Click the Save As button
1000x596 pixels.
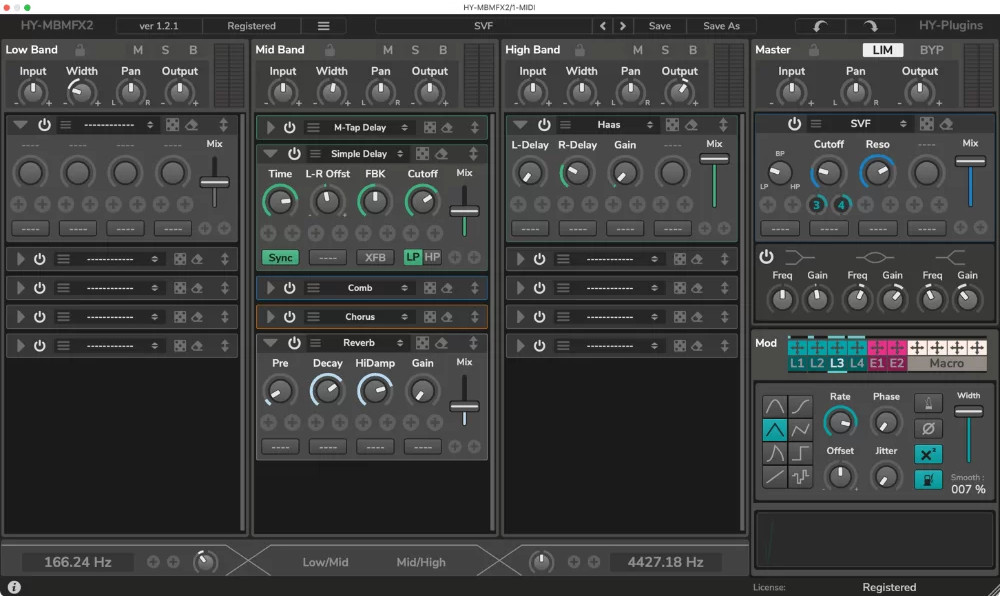click(721, 25)
